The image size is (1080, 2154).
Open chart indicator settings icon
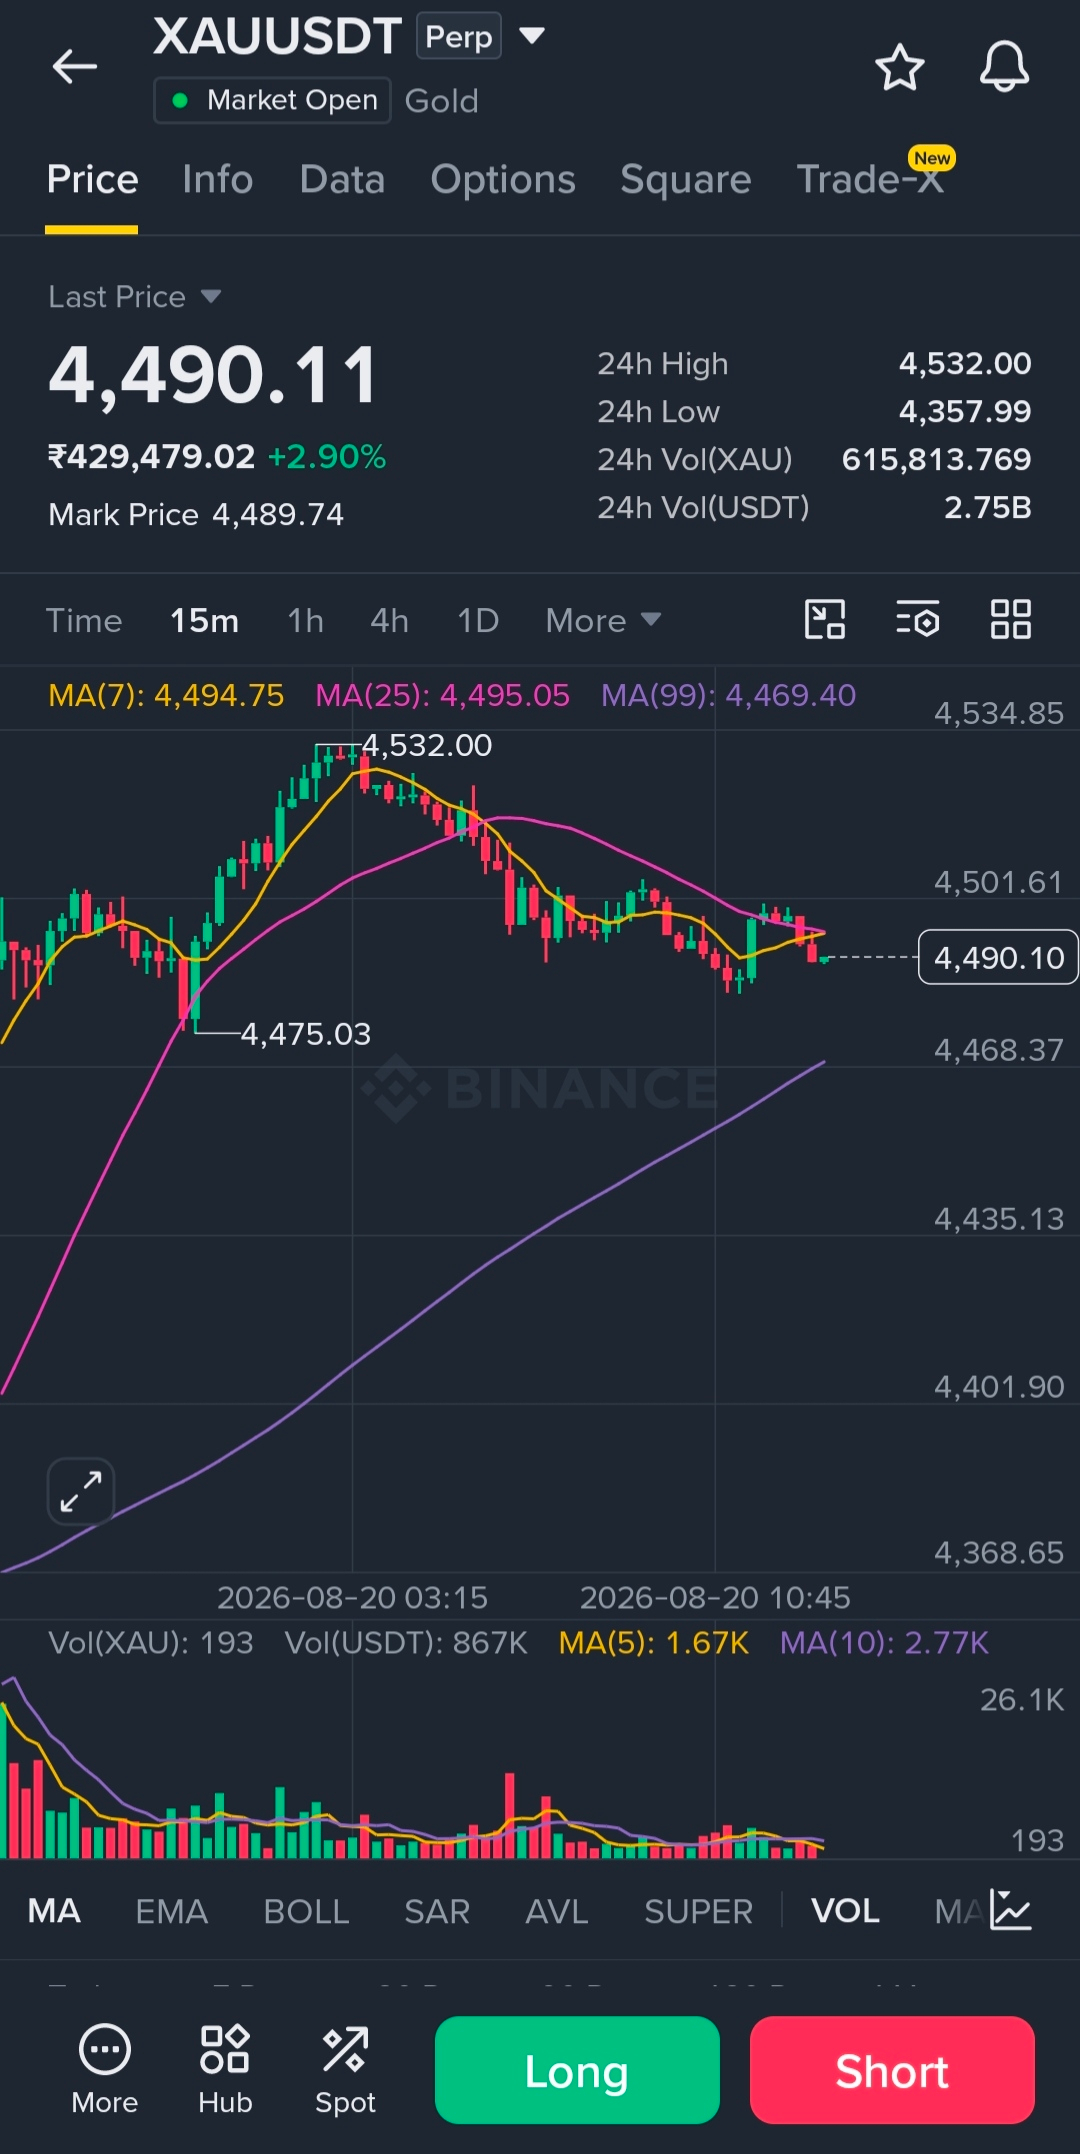pos(917,619)
